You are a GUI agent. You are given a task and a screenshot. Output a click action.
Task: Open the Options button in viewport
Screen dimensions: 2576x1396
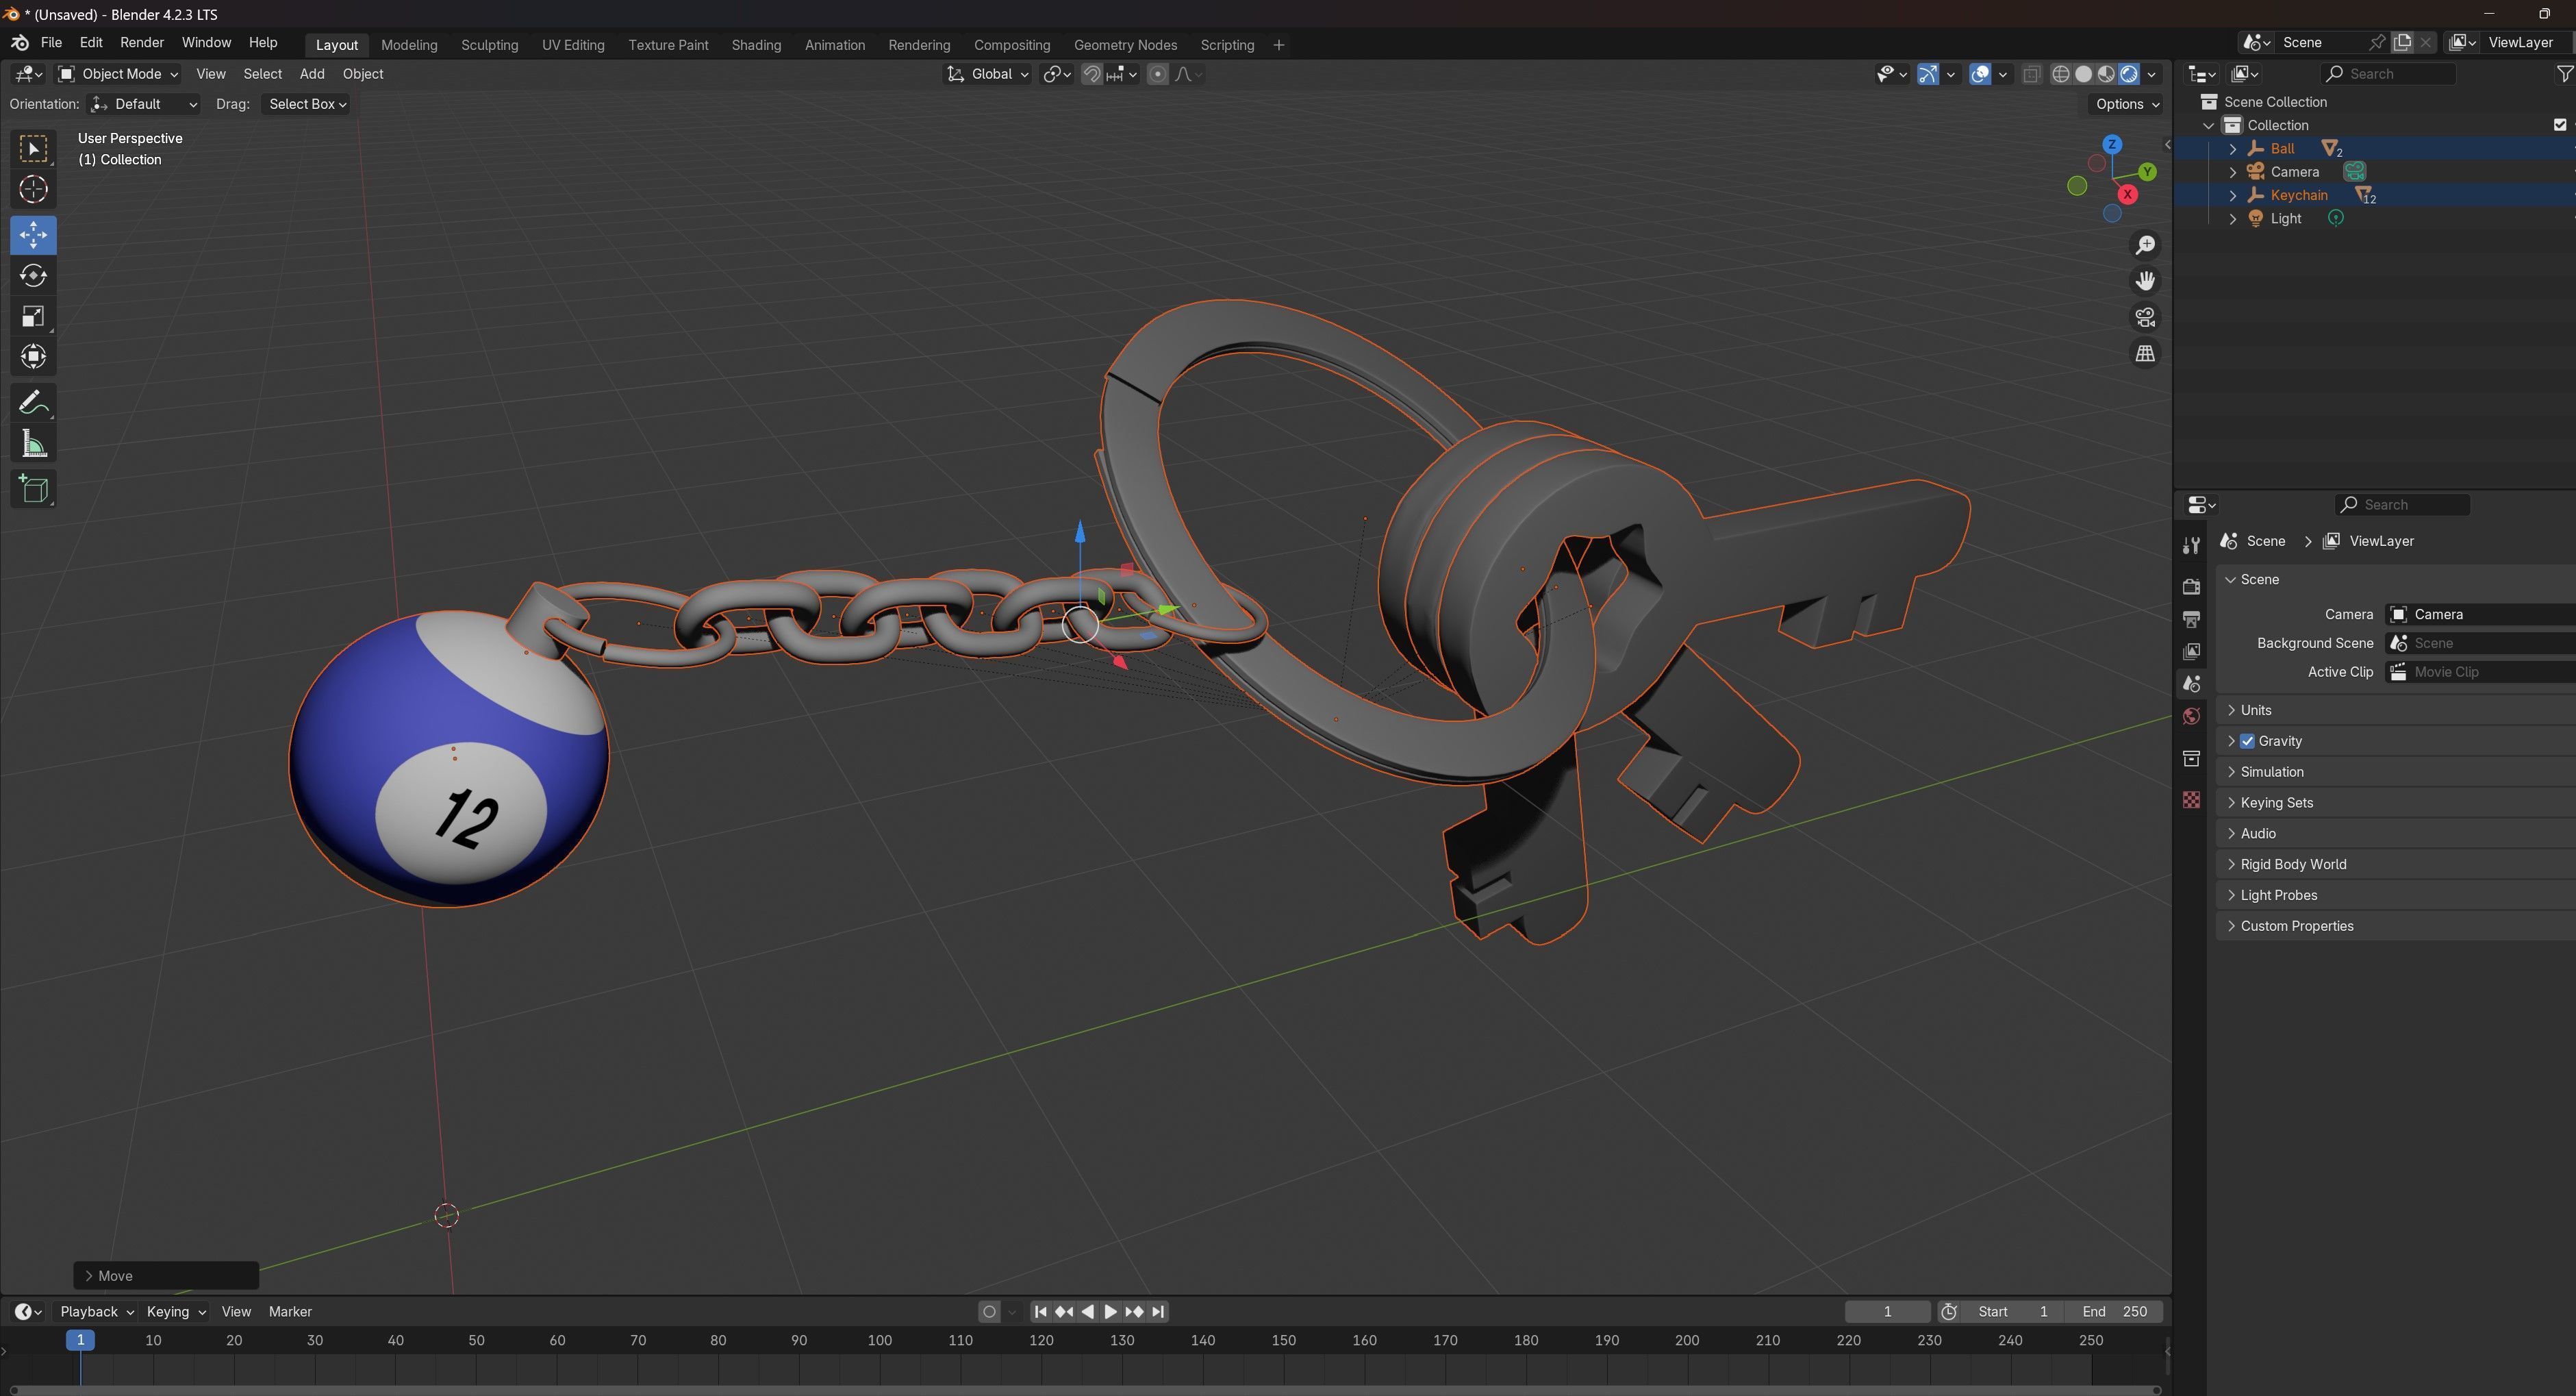point(2126,104)
